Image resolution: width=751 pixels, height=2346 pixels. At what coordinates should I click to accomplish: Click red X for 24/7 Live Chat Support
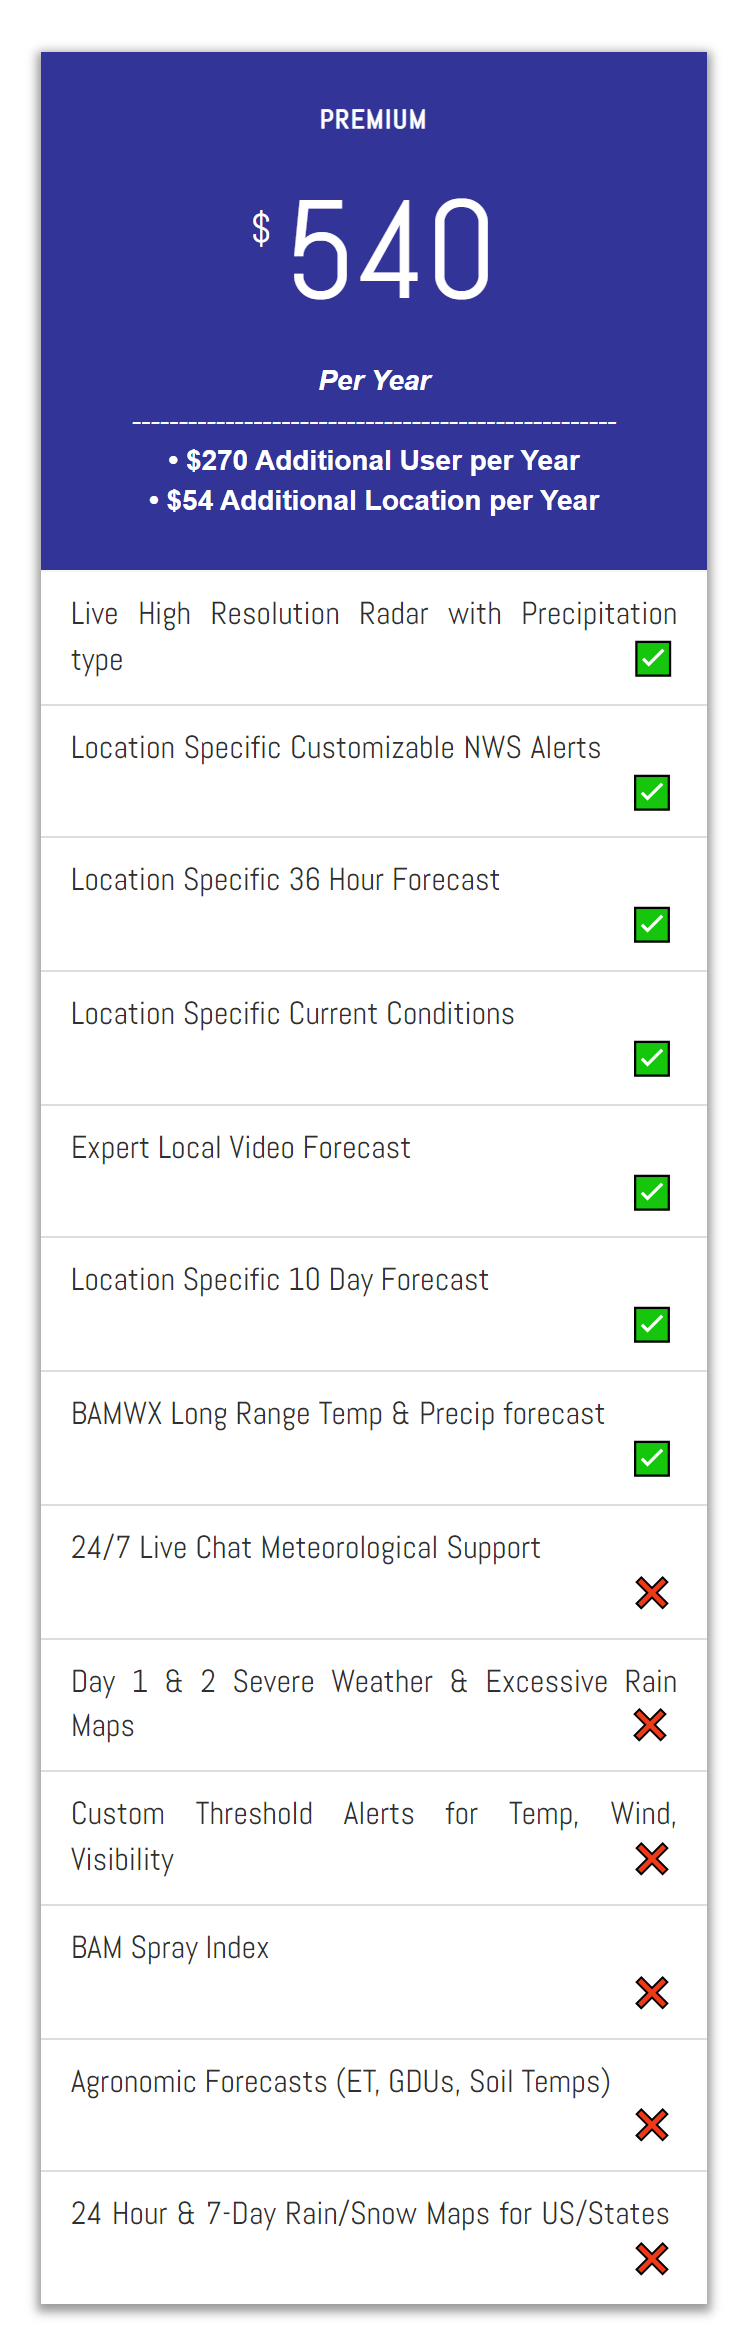point(652,1593)
